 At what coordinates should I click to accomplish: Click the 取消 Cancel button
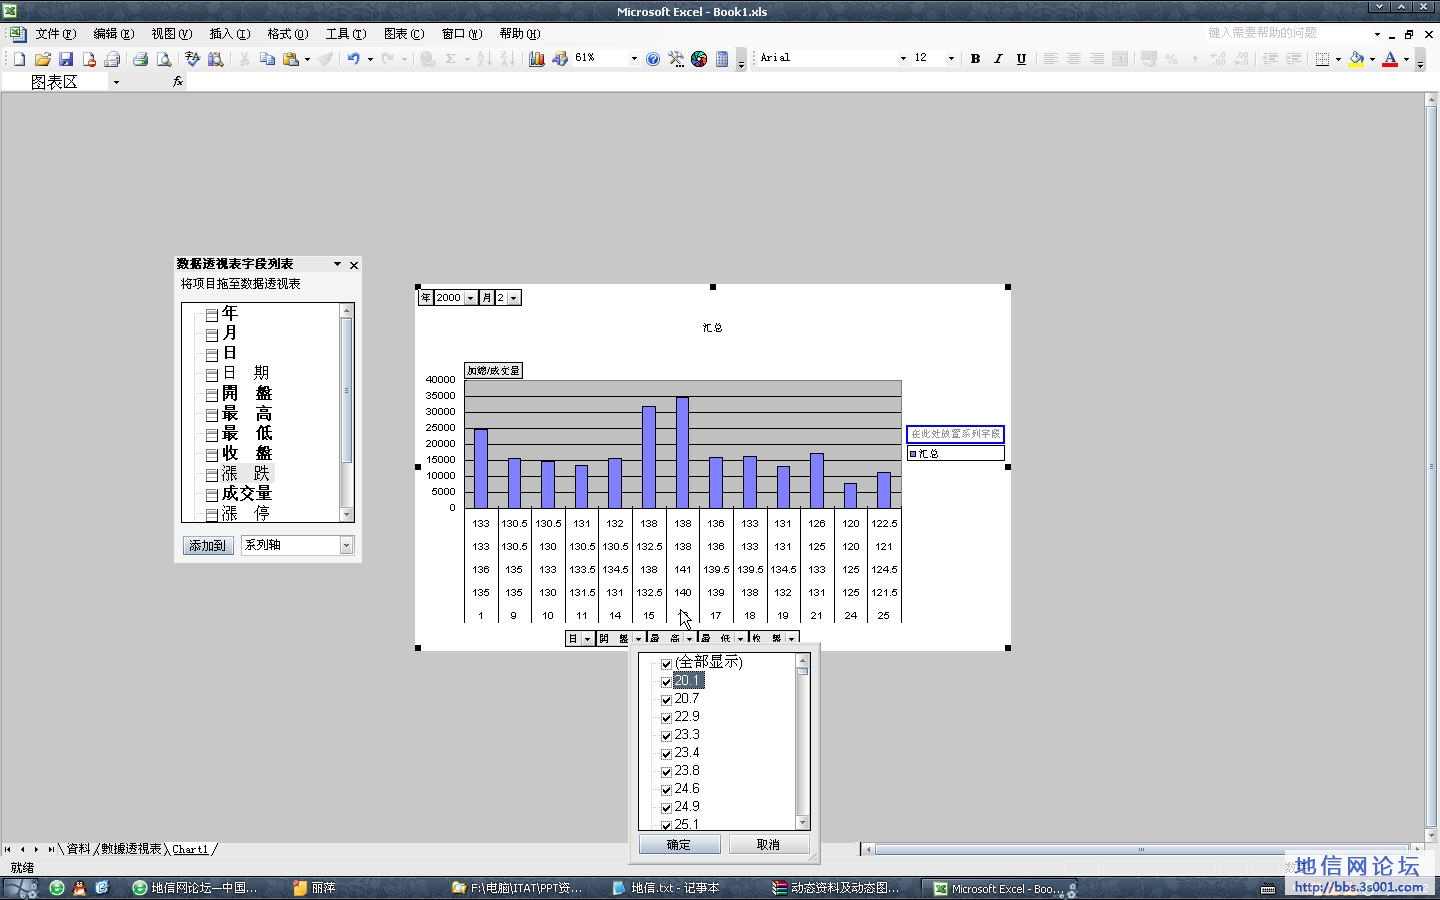tap(768, 845)
